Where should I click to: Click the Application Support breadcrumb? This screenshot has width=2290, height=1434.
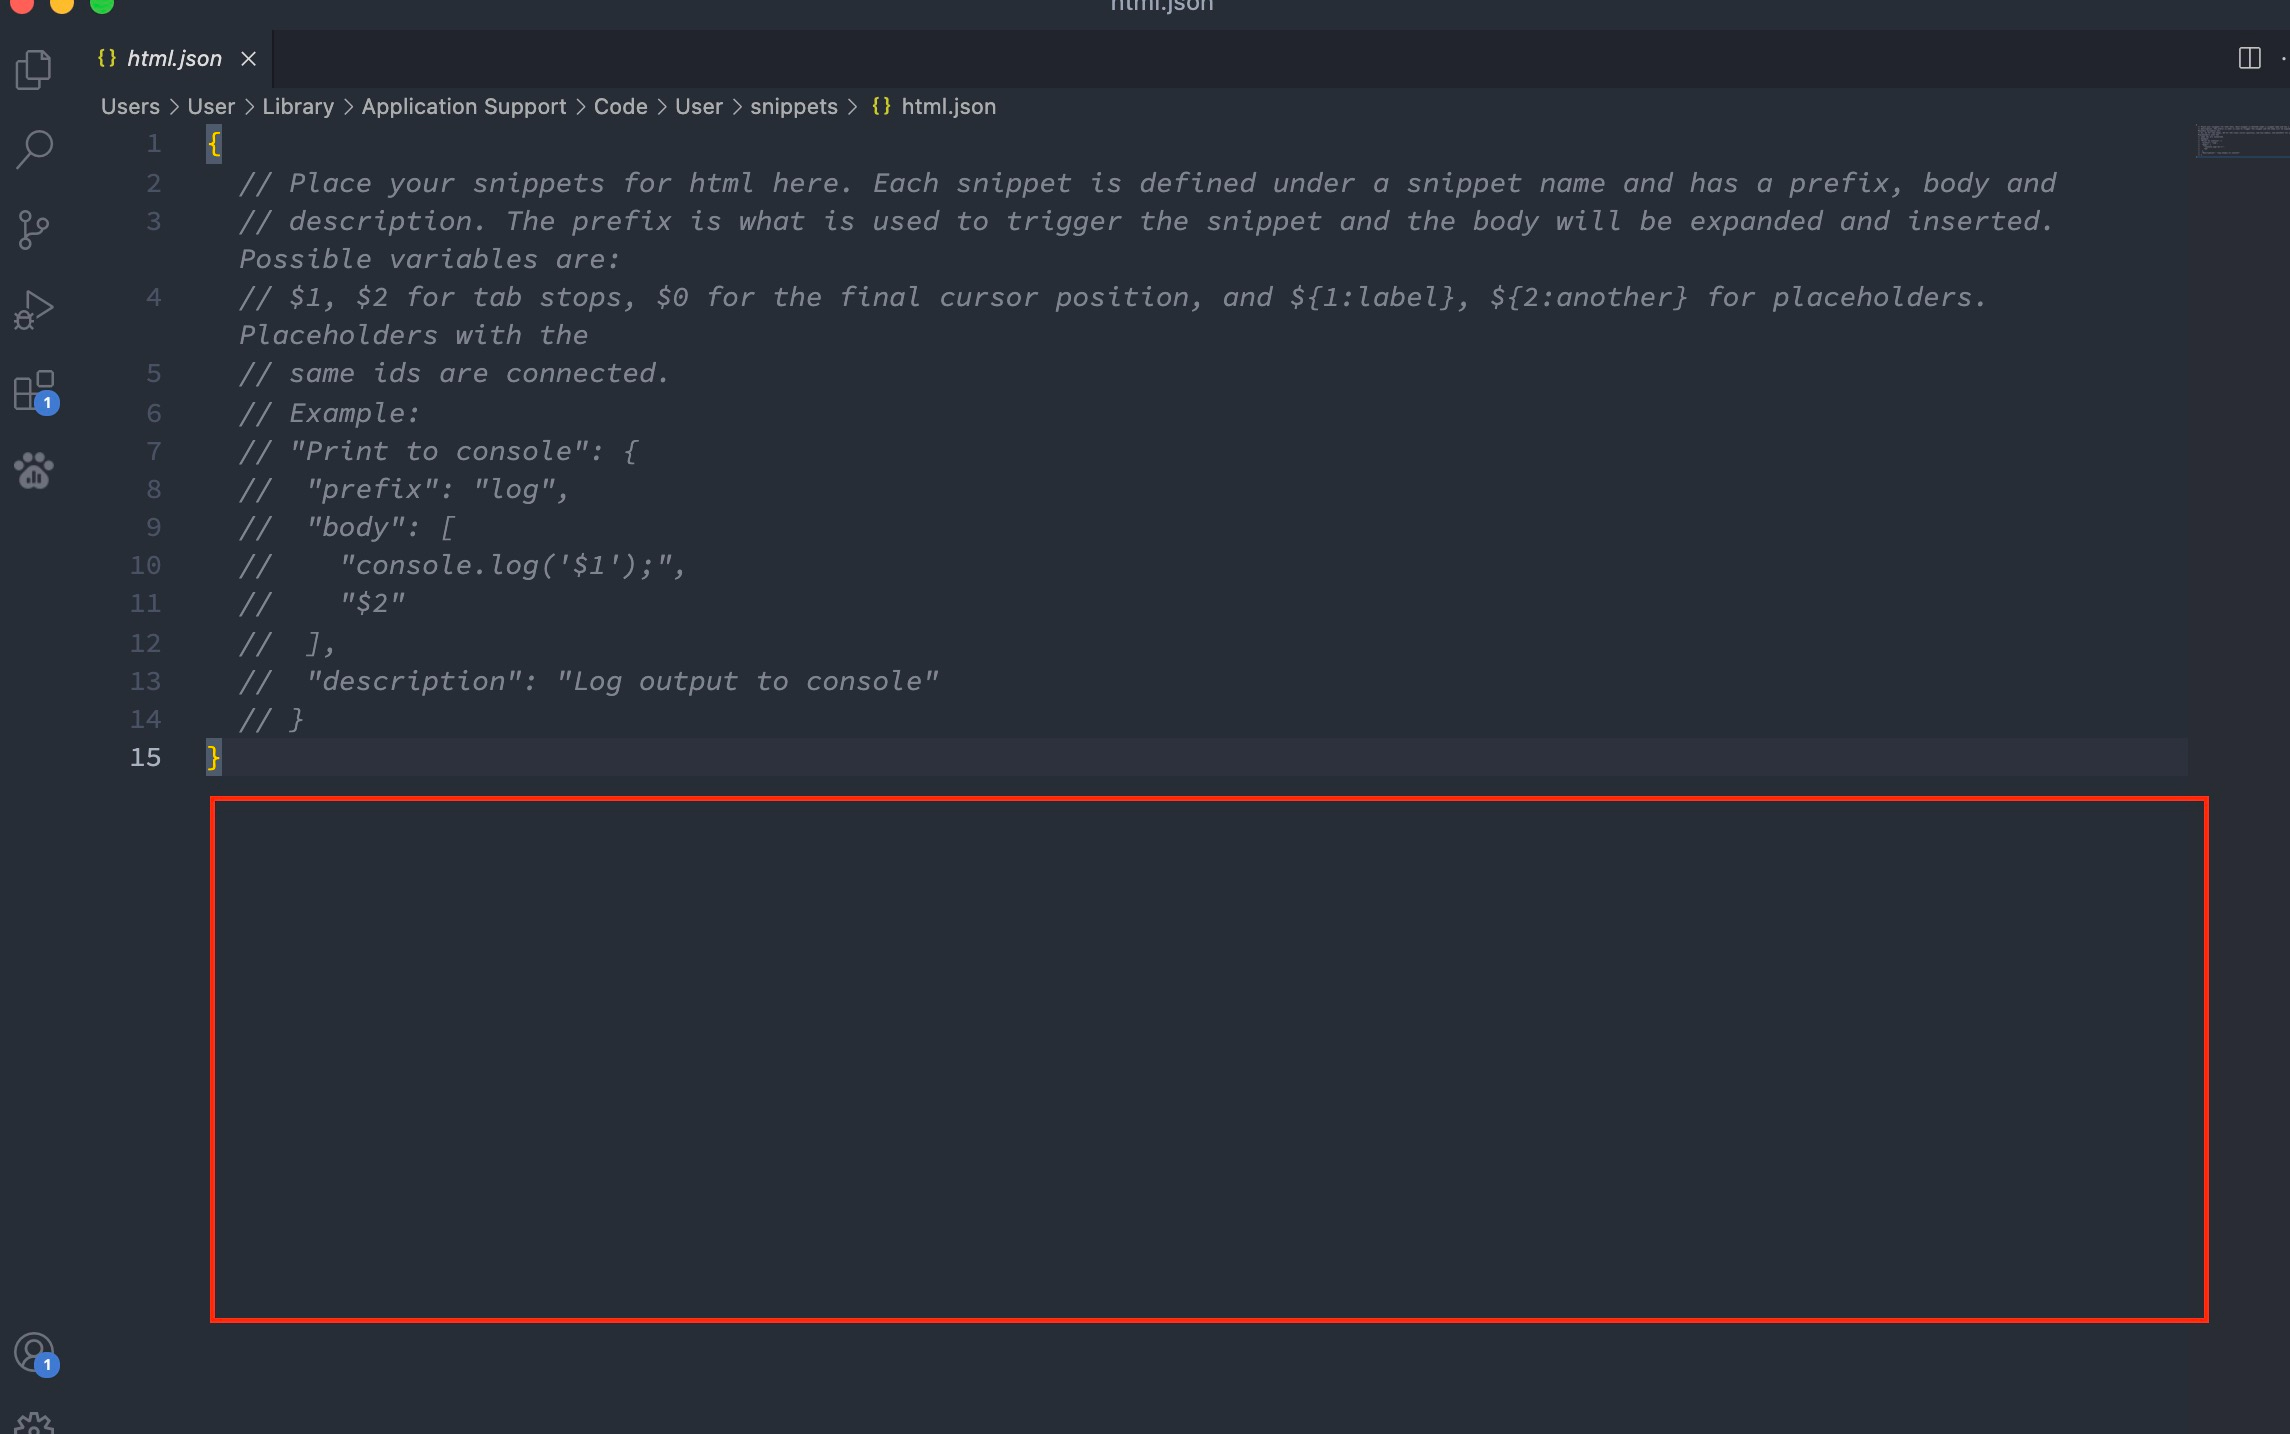(464, 106)
